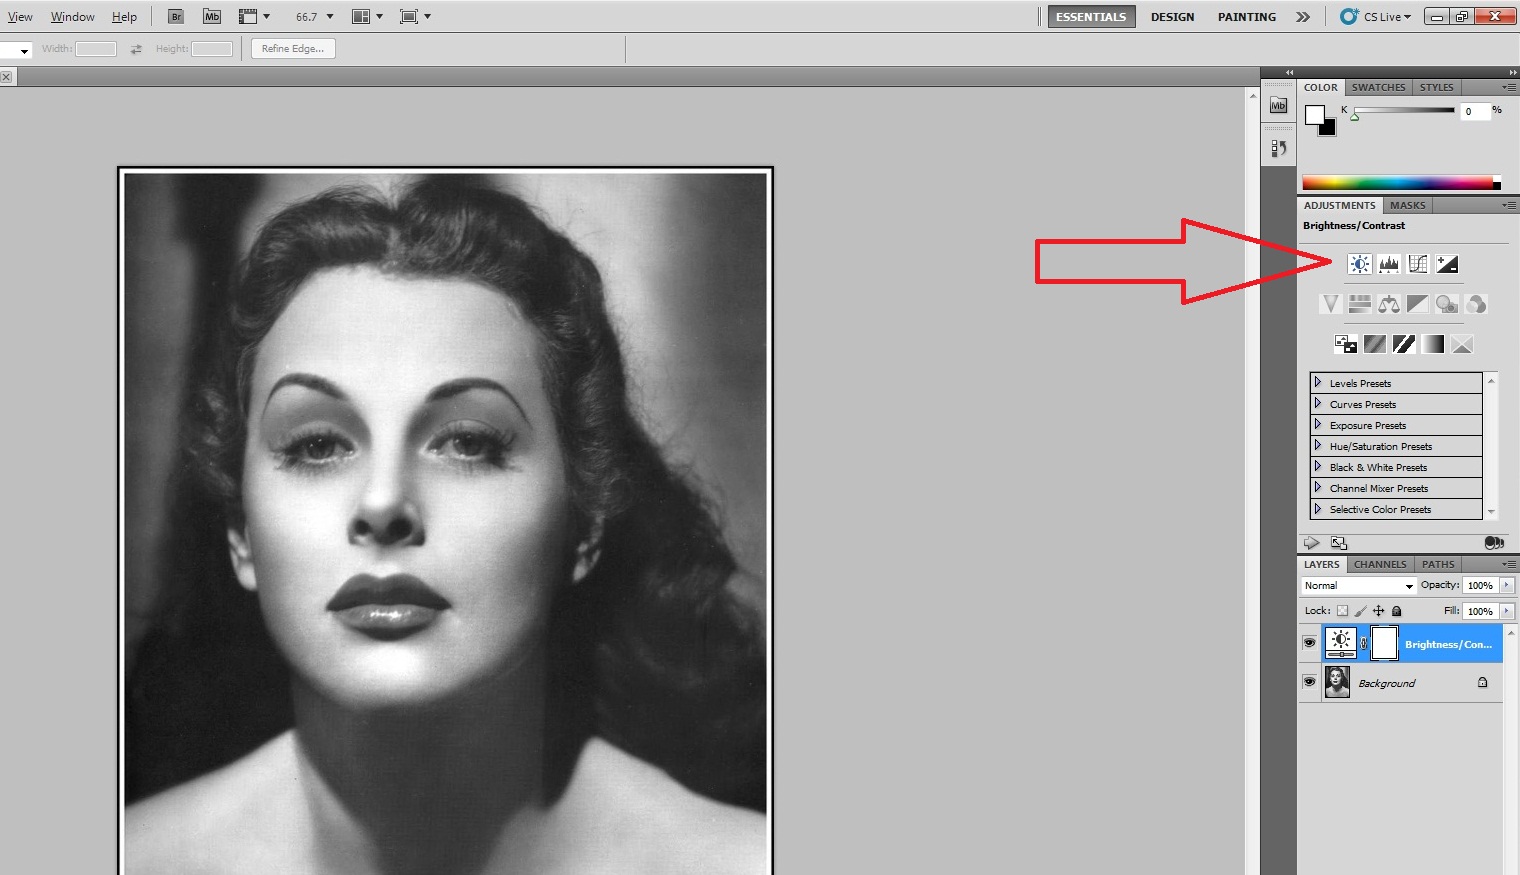The image size is (1520, 875).
Task: Add a Threshold adjustment layer
Action: pyautogui.click(x=1404, y=343)
